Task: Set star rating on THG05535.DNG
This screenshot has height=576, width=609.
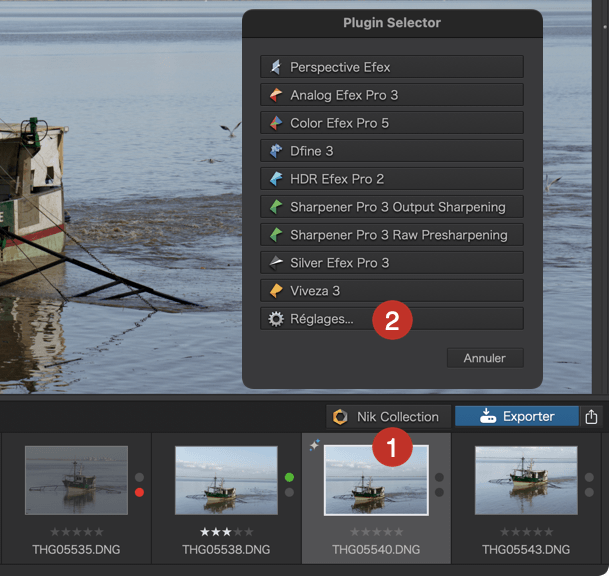Action: pos(77,532)
